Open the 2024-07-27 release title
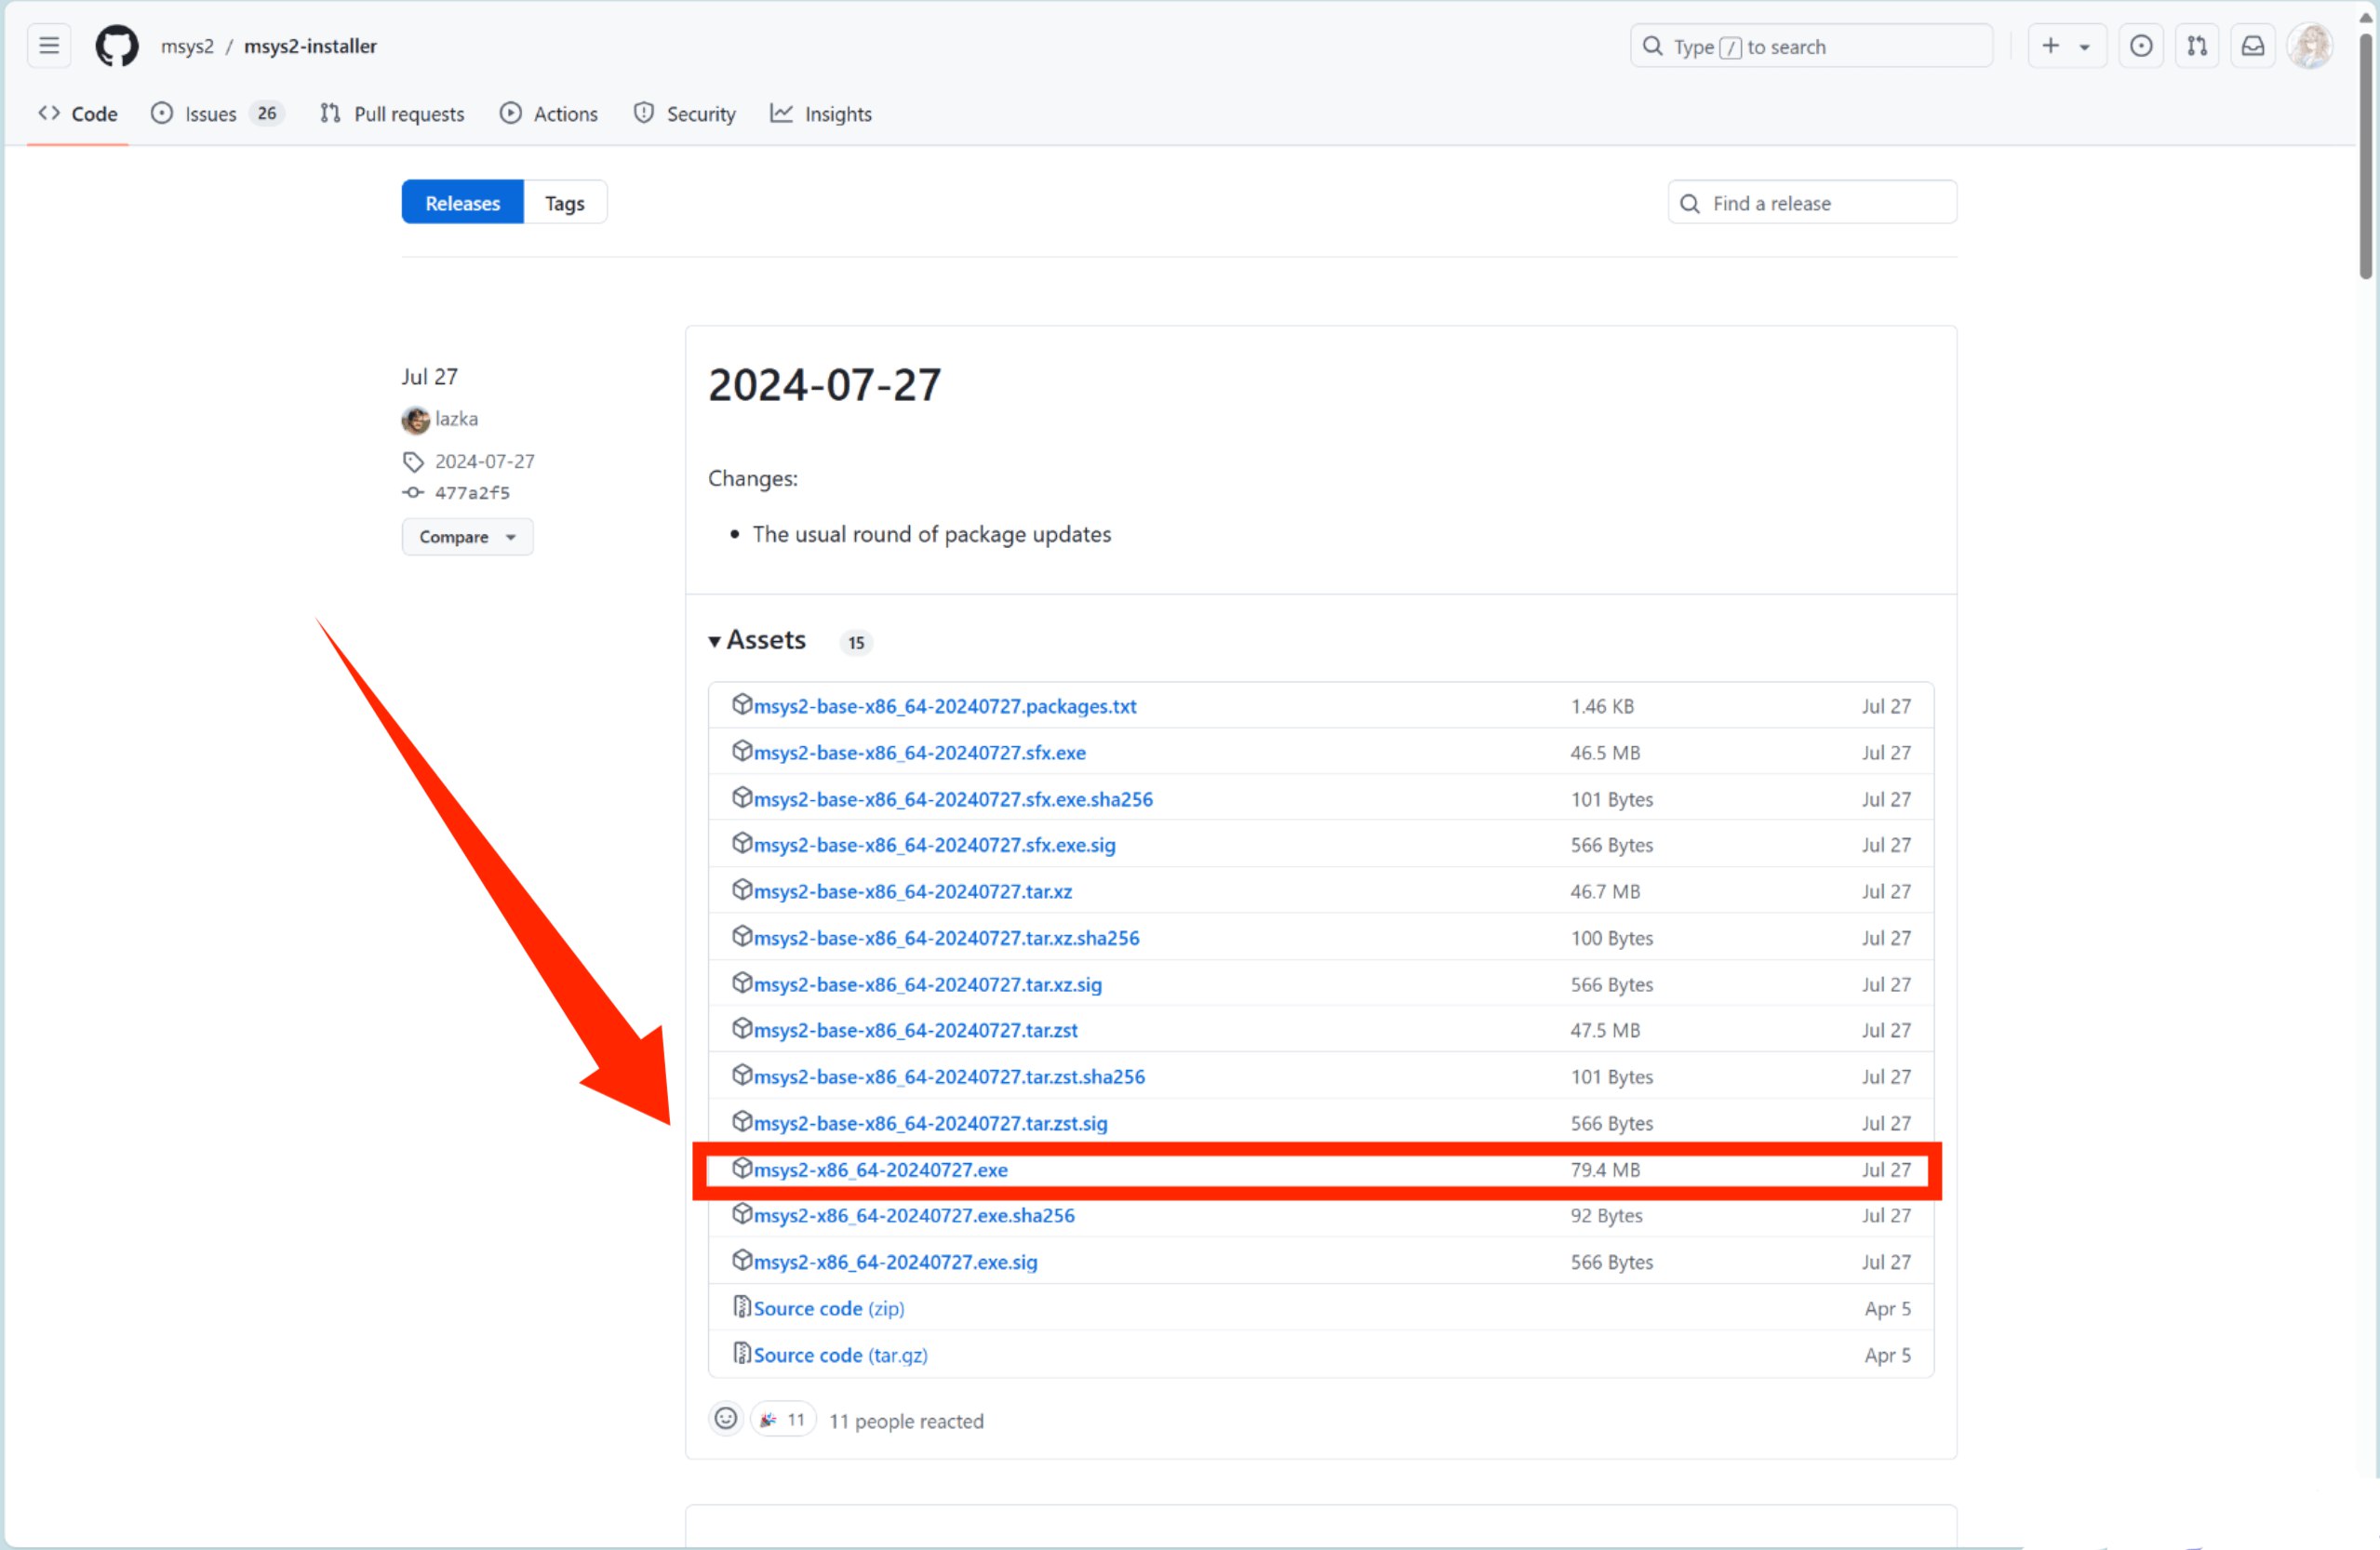Viewport: 2380px width, 1550px height. point(824,385)
